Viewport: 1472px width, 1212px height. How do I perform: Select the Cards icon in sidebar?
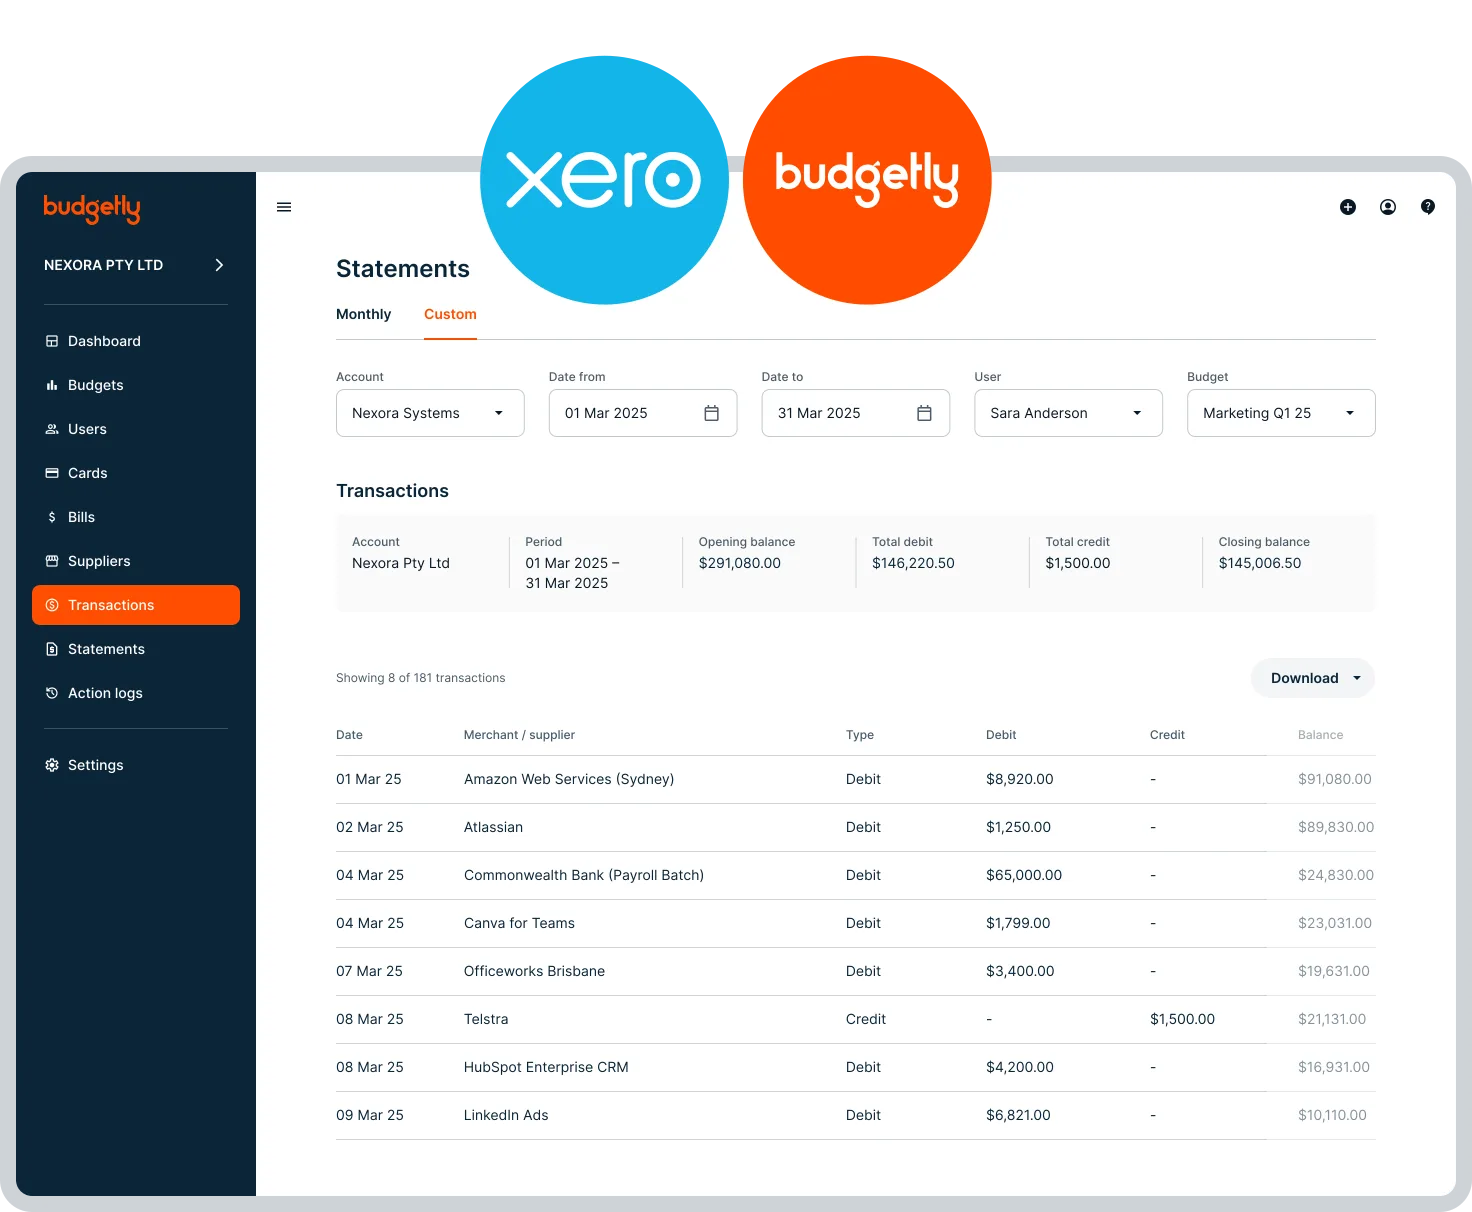click(51, 472)
